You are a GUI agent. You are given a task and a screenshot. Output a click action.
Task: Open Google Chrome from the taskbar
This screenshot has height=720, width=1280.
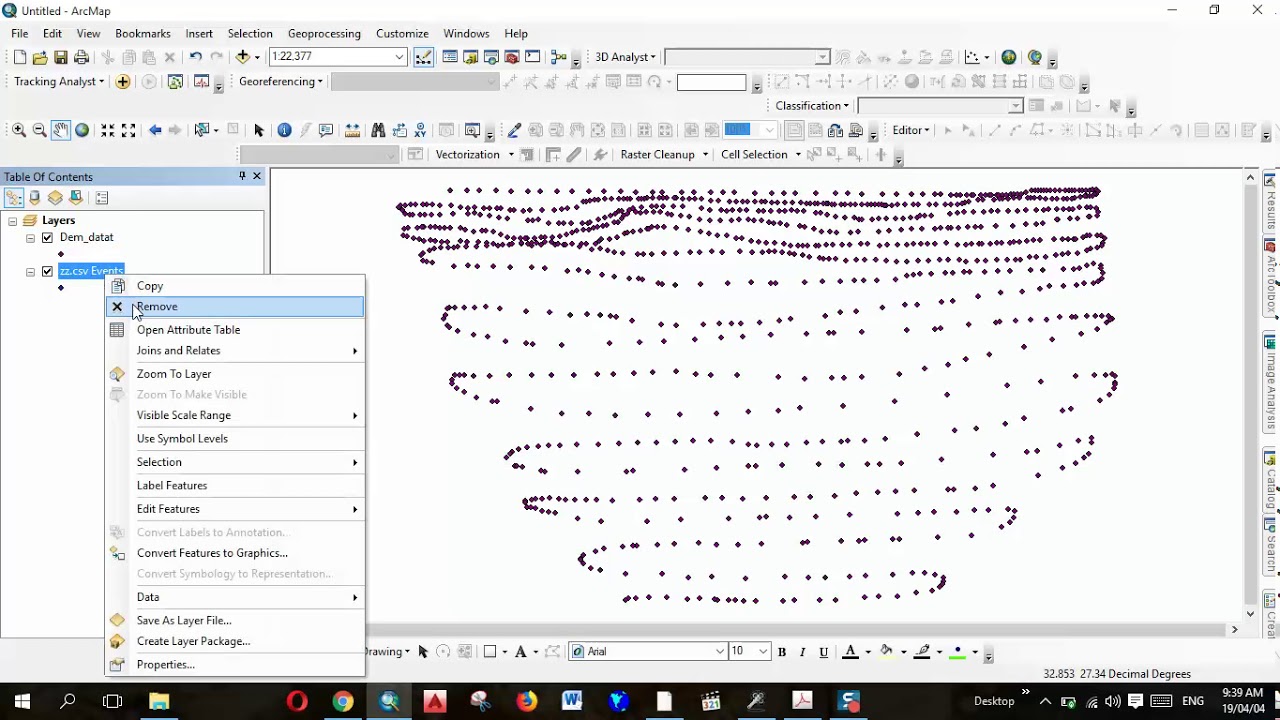pos(343,701)
